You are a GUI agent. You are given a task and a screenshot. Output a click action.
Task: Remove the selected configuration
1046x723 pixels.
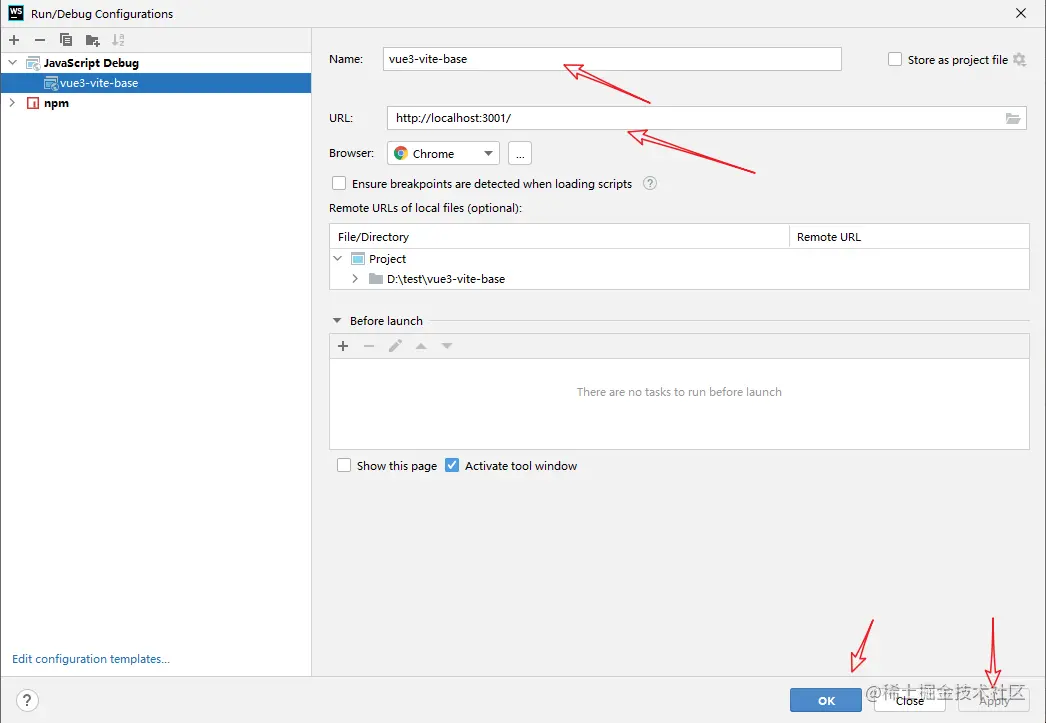click(x=40, y=40)
